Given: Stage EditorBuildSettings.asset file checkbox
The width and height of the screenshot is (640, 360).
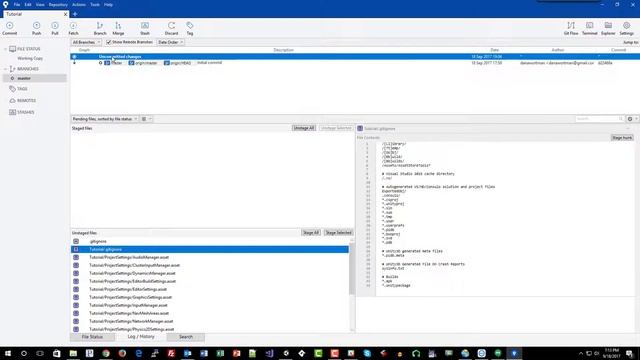Looking at the screenshot, I should [x=76, y=281].
